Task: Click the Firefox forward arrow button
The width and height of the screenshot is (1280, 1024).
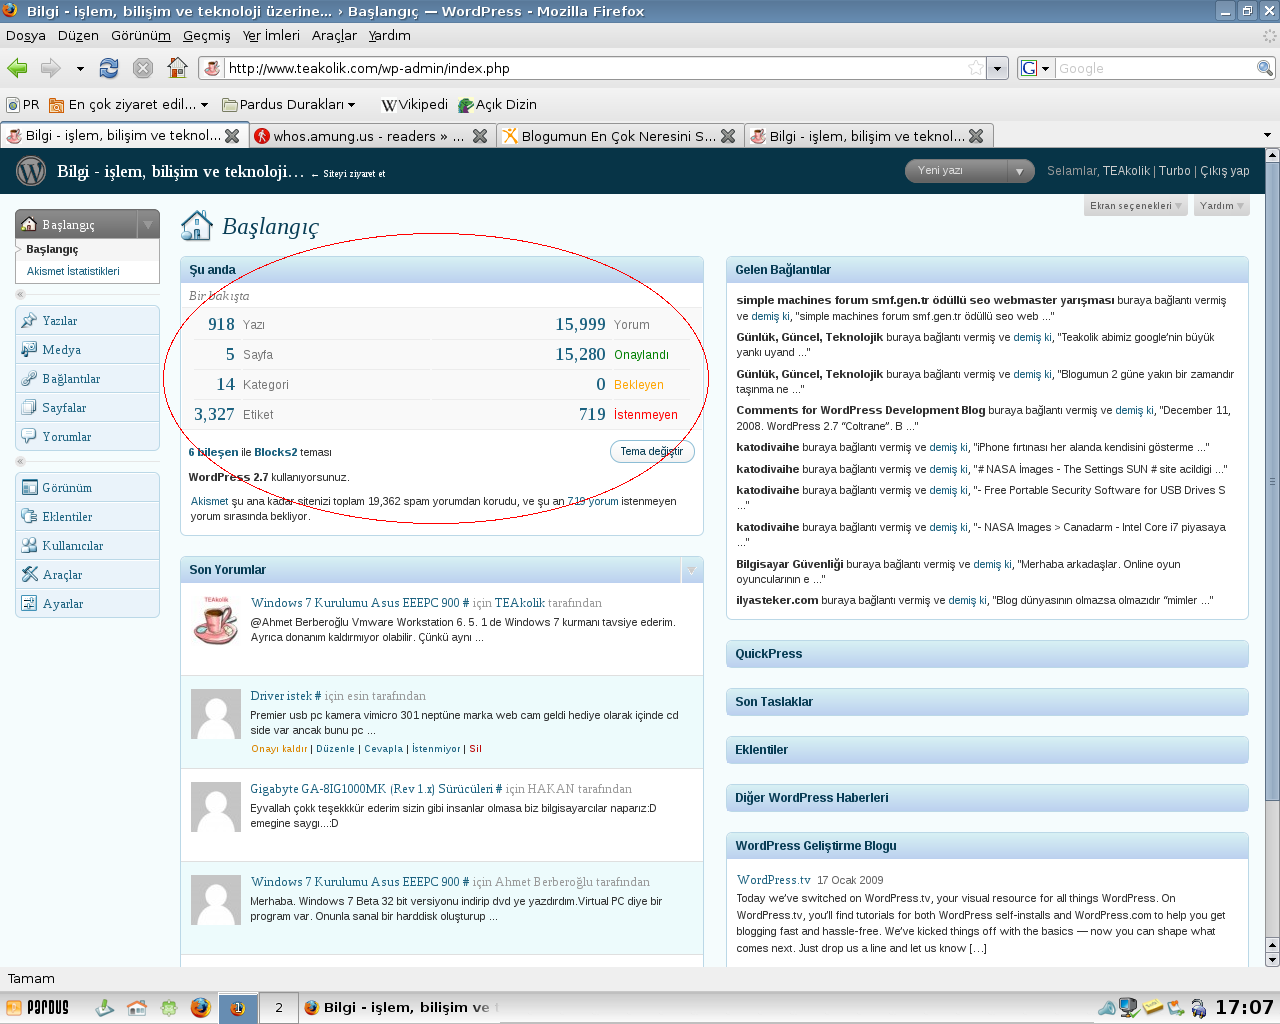Action: pos(50,68)
